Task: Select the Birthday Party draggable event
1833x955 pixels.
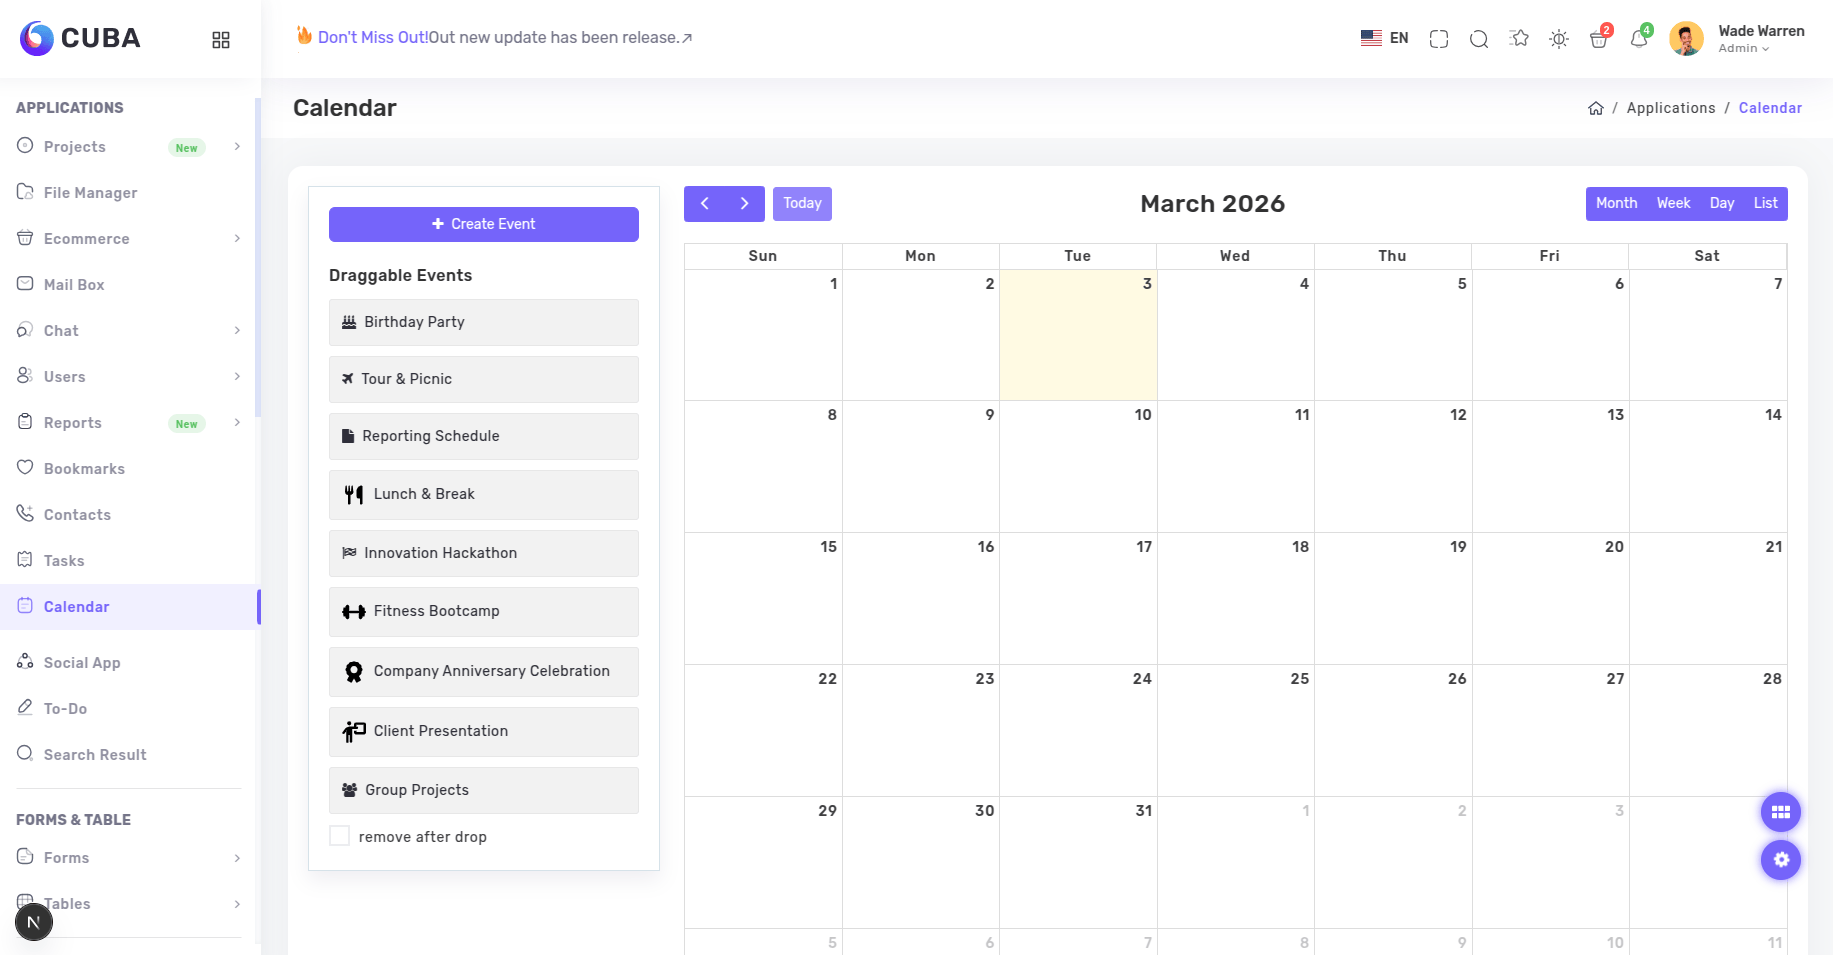Action: tap(483, 322)
